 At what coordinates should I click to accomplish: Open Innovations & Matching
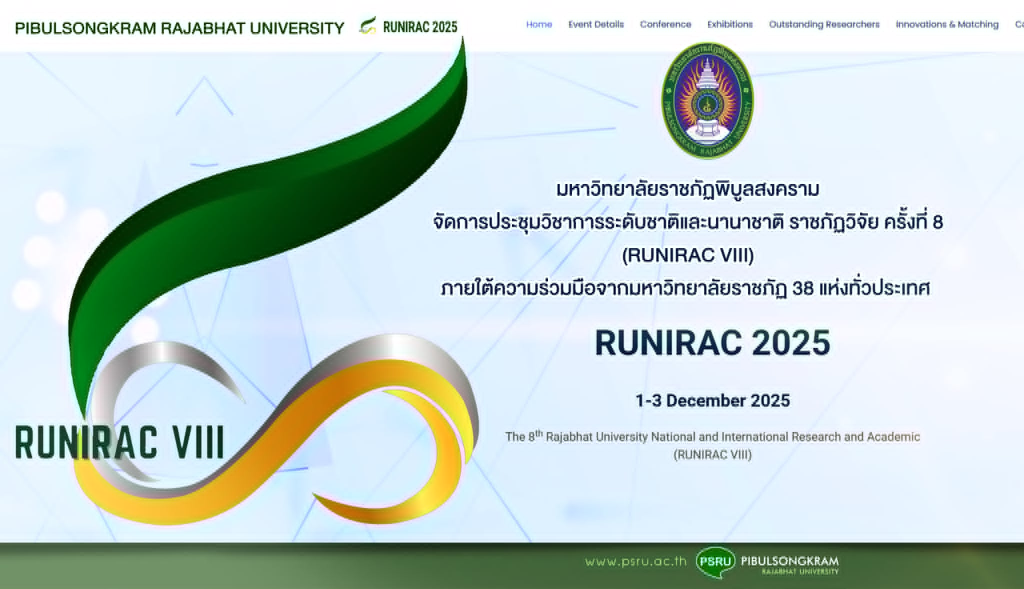[x=946, y=24]
